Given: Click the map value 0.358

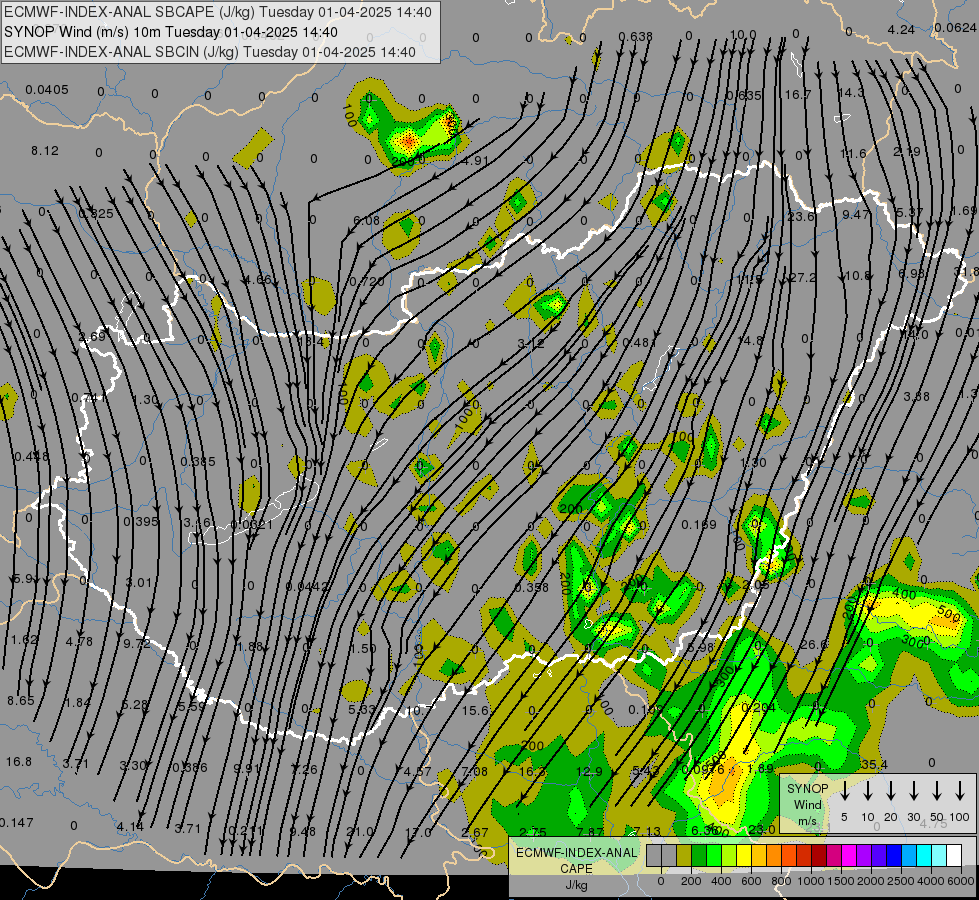Looking at the screenshot, I should 531,587.
